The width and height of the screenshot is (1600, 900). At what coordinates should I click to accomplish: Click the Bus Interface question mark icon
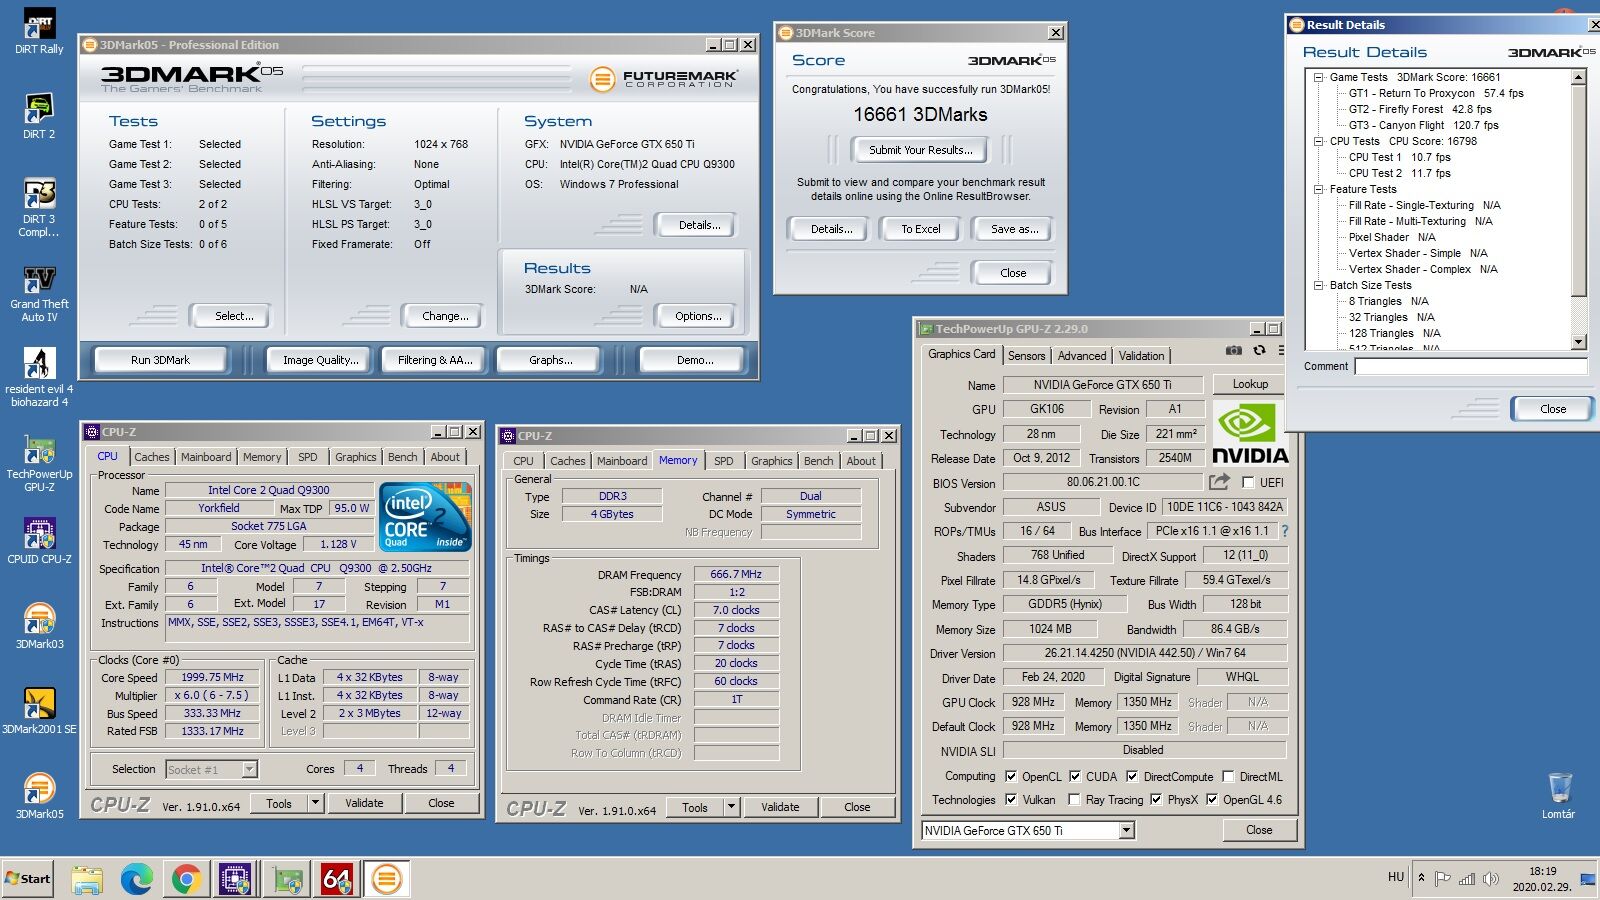1285,531
